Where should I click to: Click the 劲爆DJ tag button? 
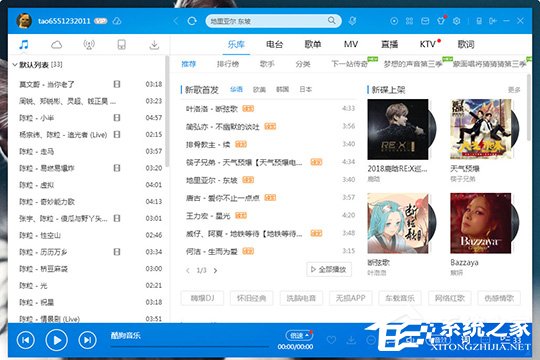click(x=202, y=298)
